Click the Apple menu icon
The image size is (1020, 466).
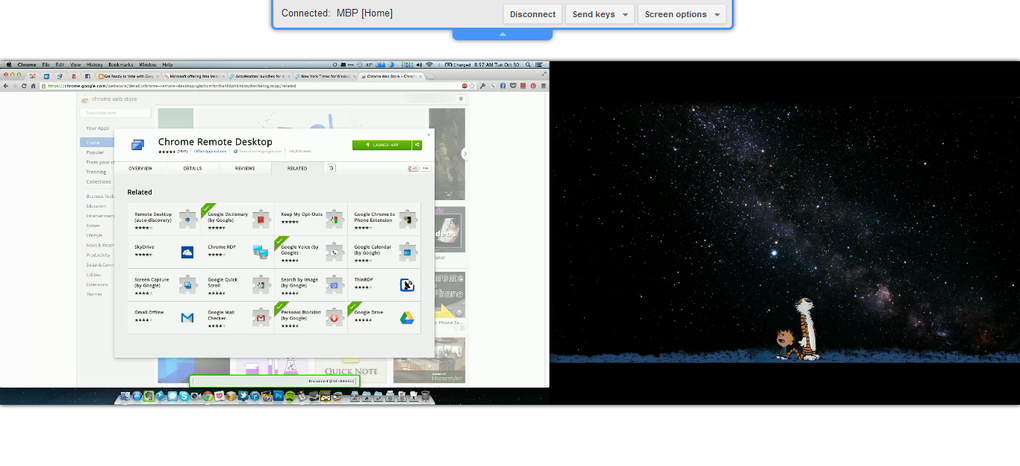8,64
